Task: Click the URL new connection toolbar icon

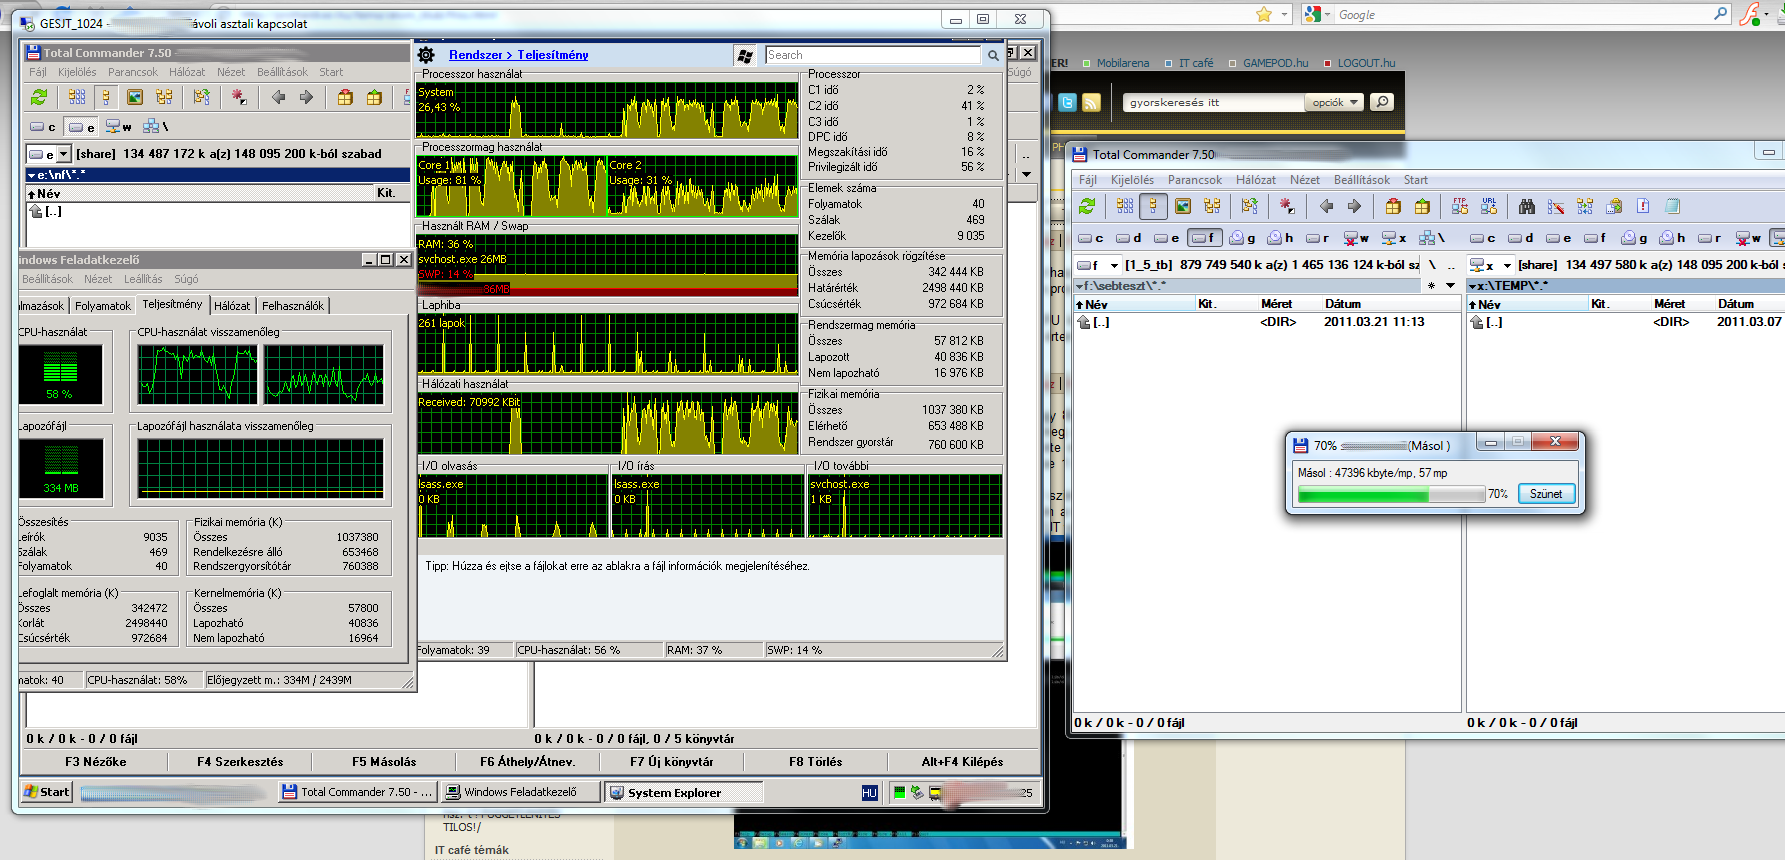Action: coord(1489,206)
